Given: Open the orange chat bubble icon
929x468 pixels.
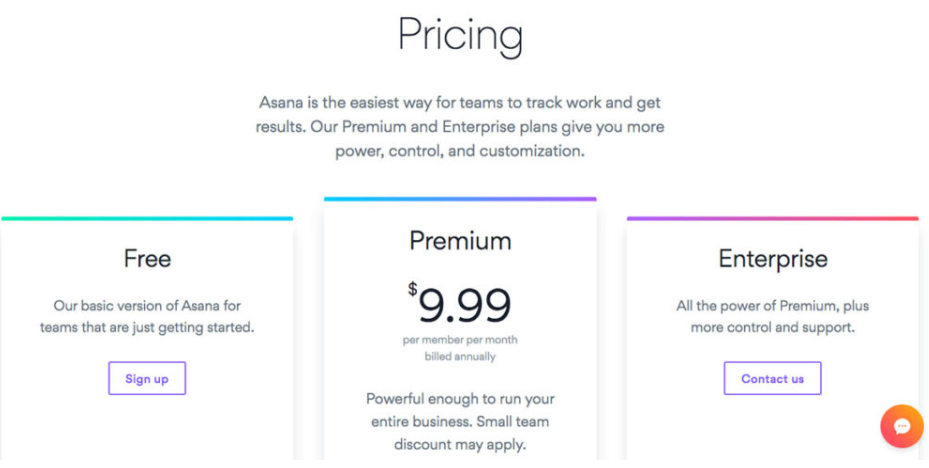Looking at the screenshot, I should point(901,427).
